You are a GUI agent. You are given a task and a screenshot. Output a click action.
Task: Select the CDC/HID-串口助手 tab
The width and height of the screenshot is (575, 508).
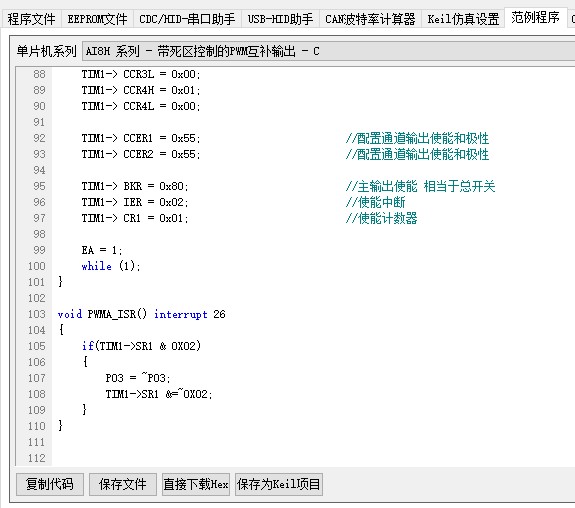point(187,19)
